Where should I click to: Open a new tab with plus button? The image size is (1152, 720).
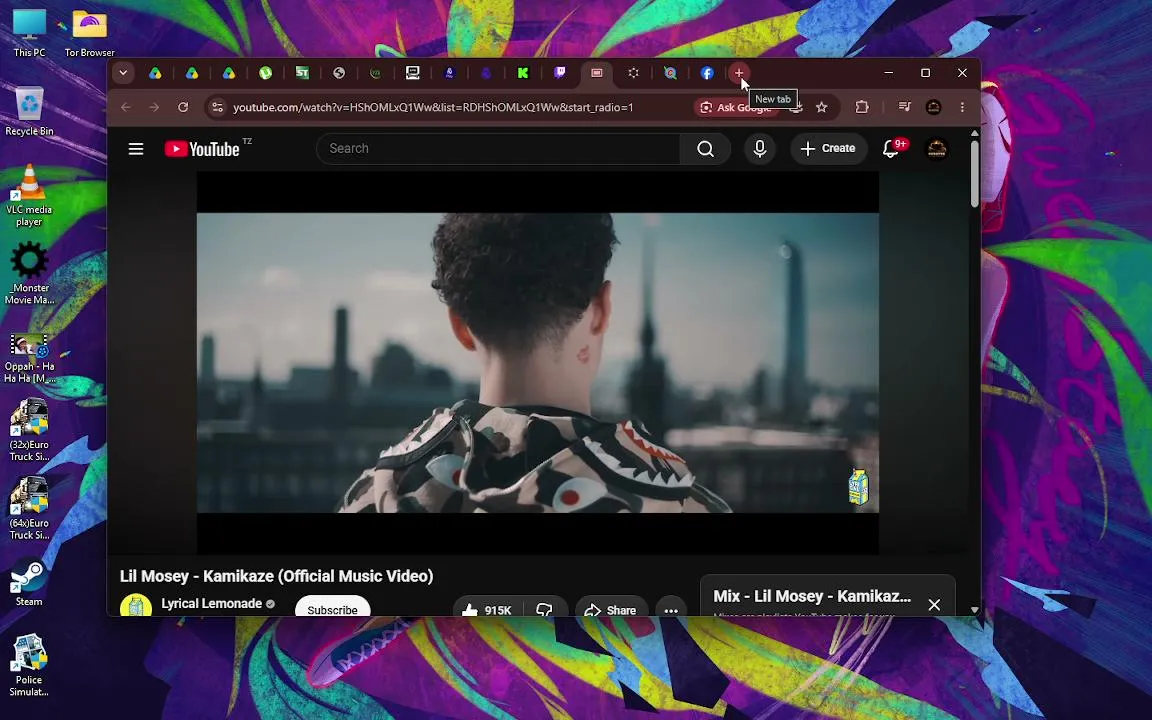coord(739,73)
